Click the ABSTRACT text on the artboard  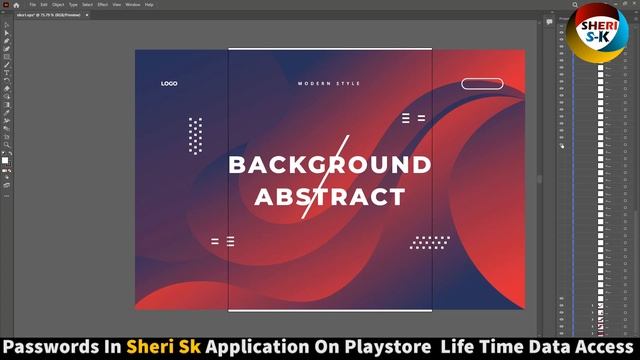[x=330, y=197]
